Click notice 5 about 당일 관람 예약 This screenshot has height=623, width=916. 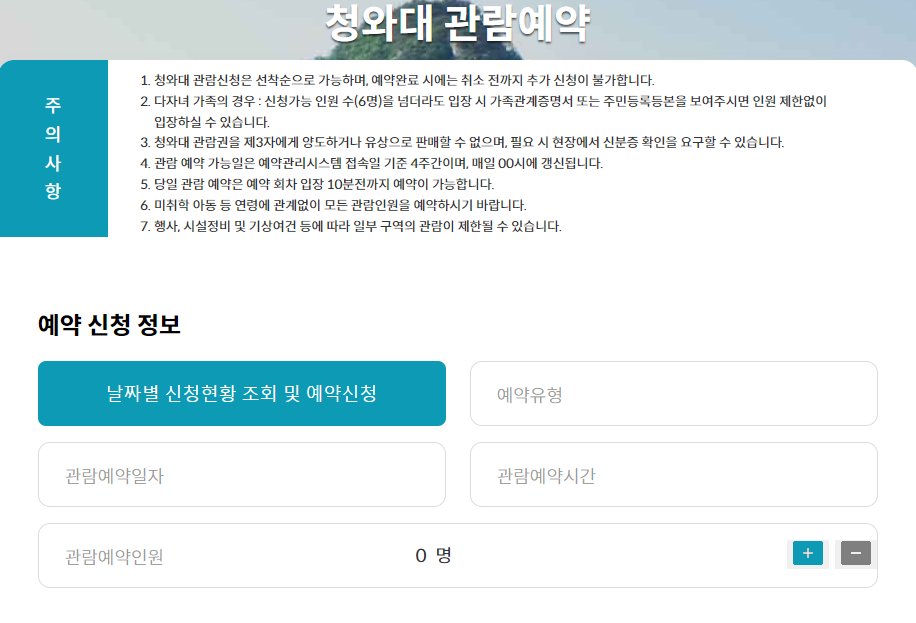317,184
